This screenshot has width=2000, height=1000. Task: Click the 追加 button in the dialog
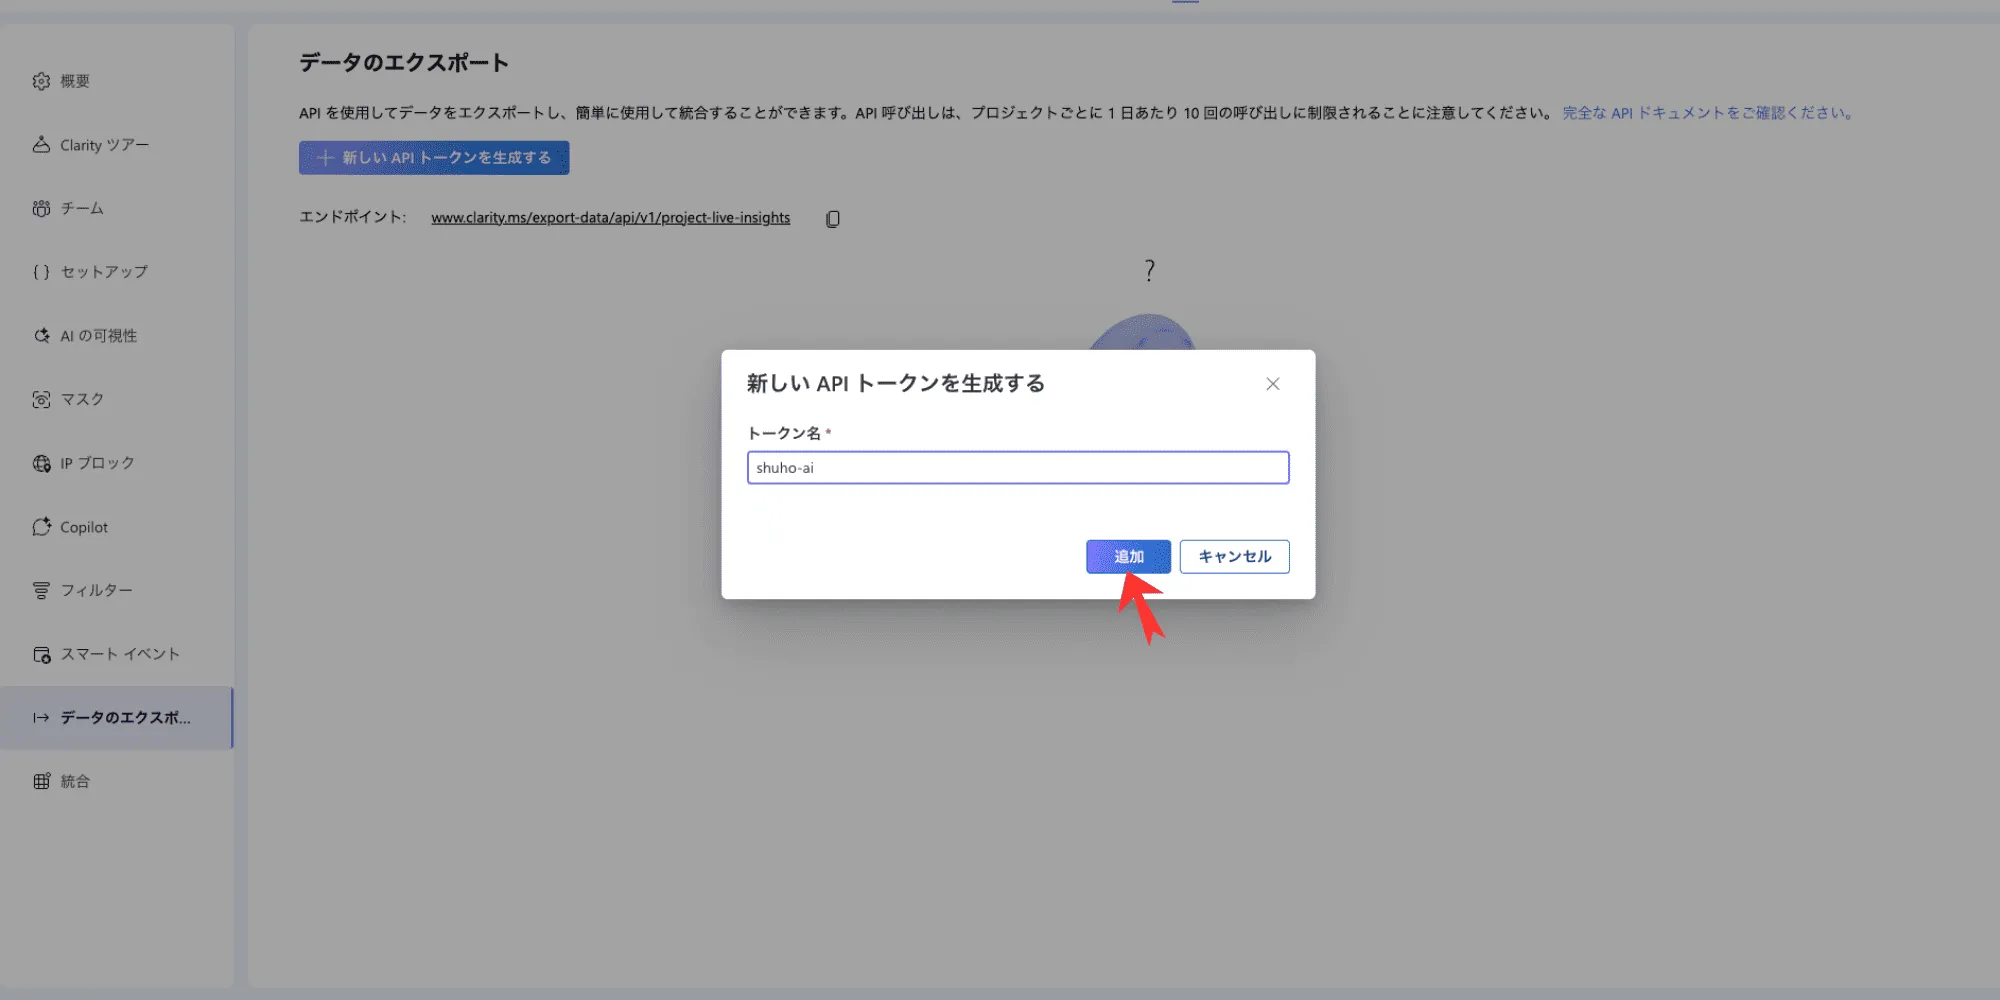[1128, 557]
